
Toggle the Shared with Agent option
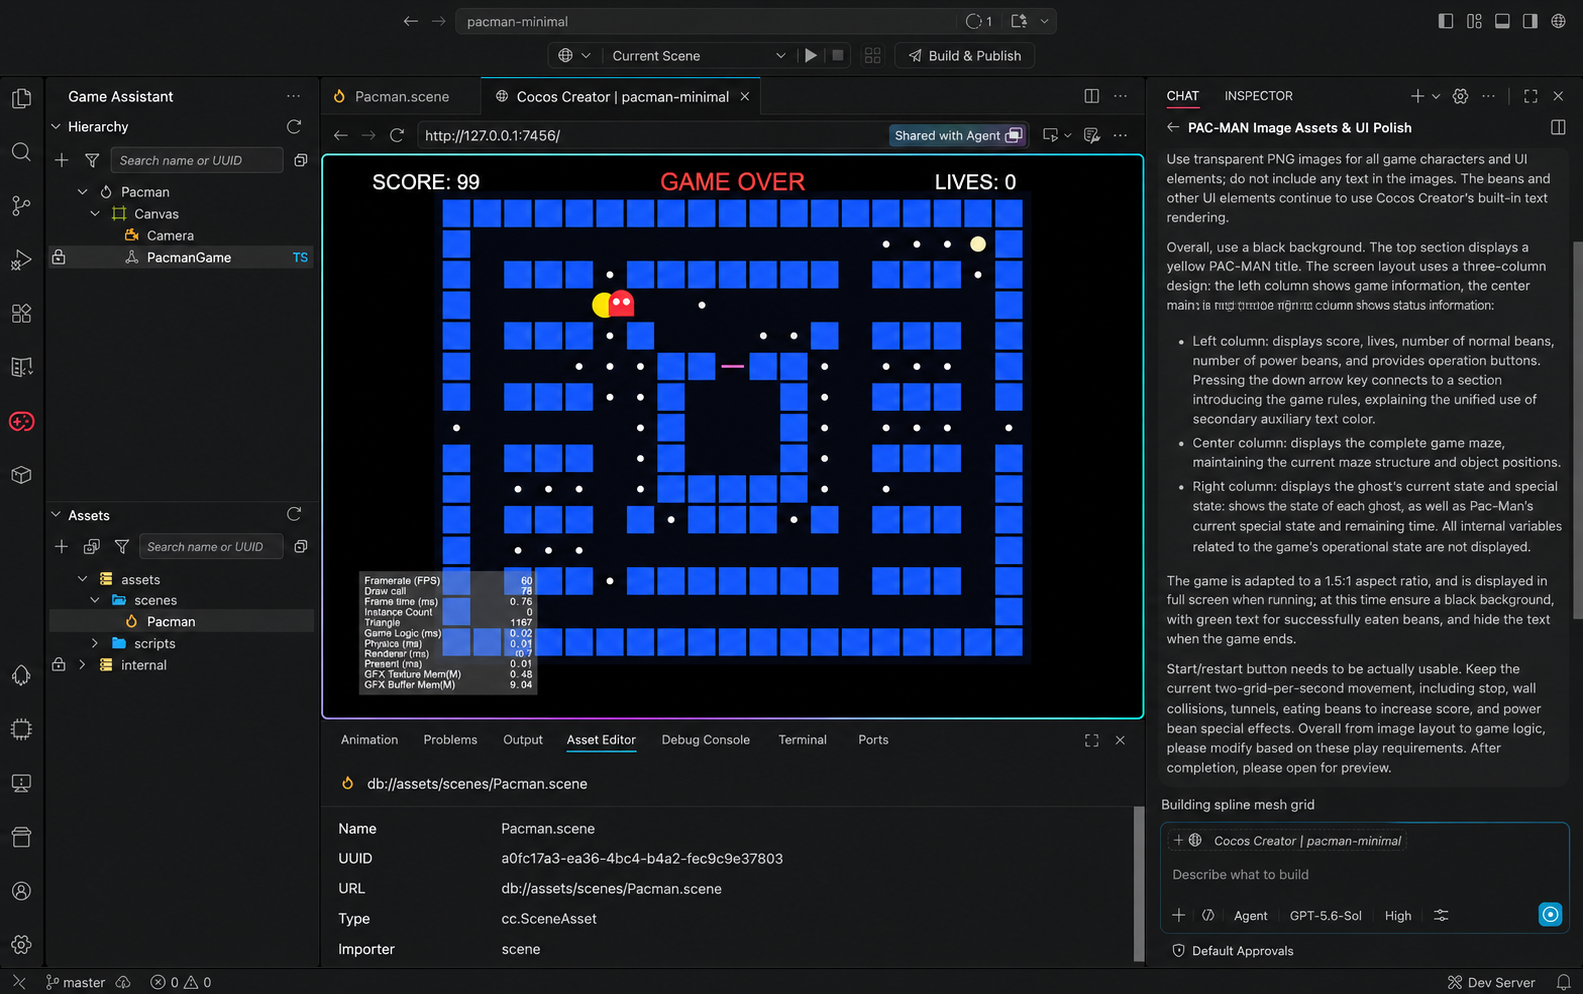[x=958, y=135]
